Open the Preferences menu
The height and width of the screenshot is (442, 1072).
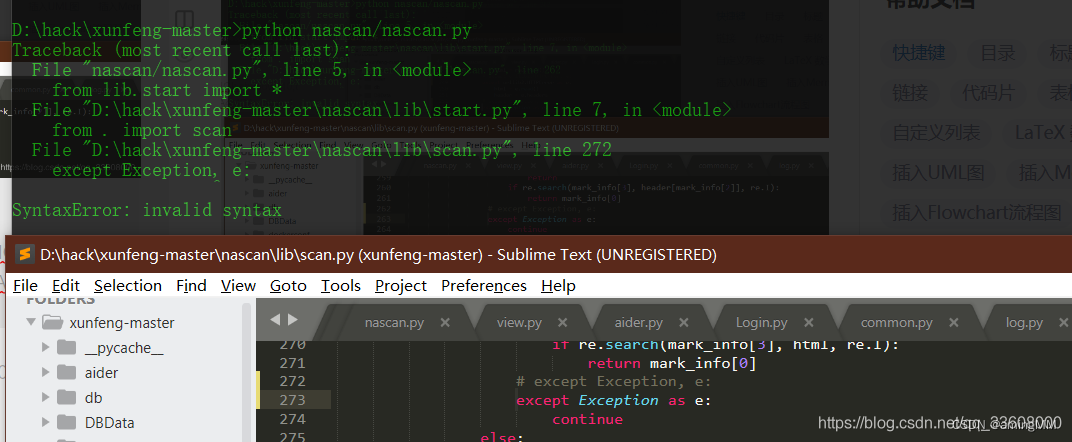click(x=484, y=286)
